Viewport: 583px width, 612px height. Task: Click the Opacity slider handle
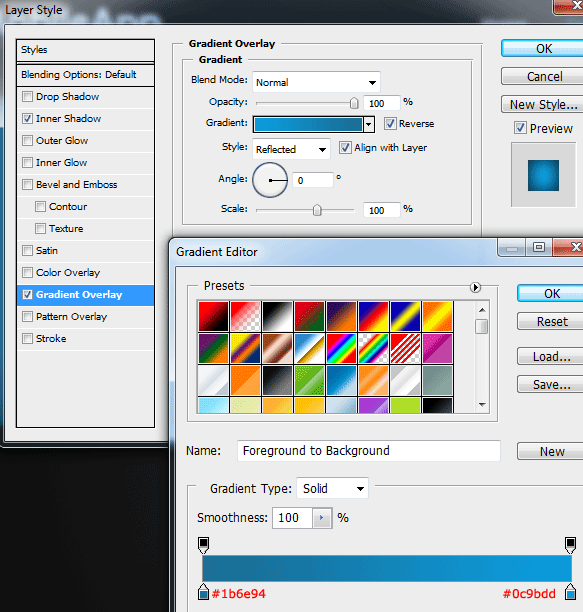(354, 103)
